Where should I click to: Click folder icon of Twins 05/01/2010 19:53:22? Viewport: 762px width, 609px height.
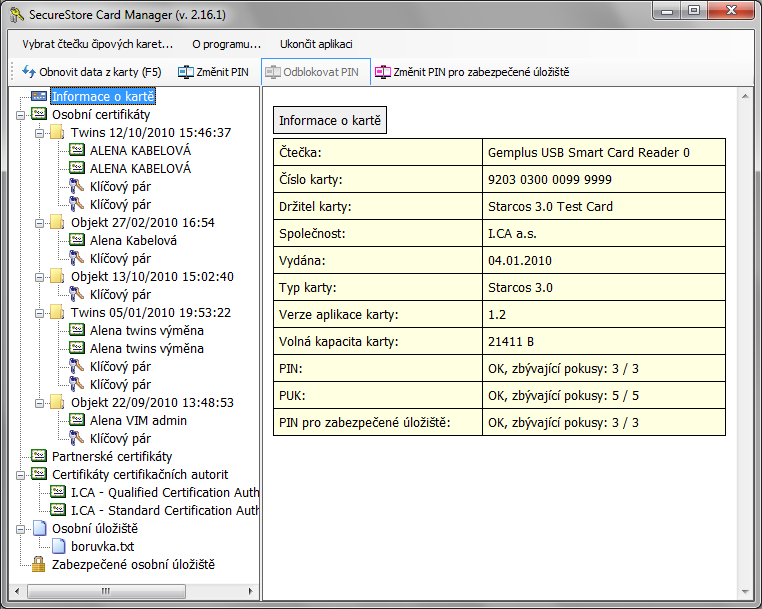click(x=57, y=312)
